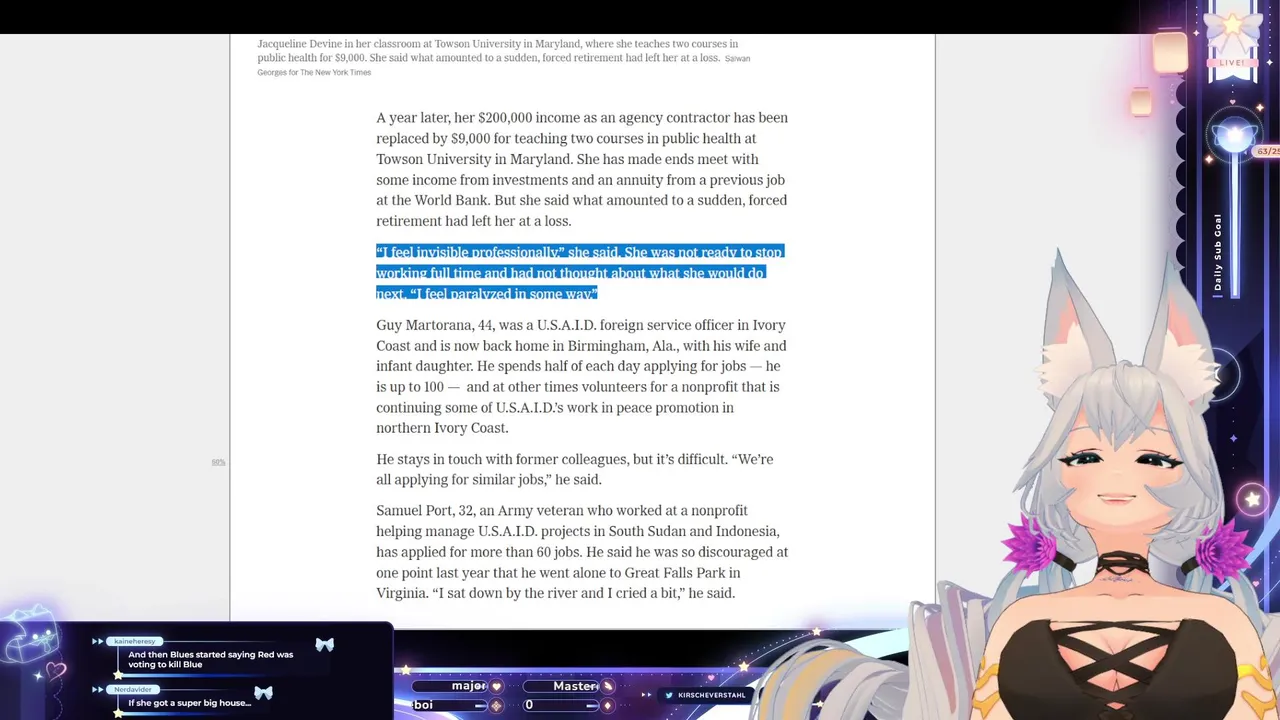Screen dimensions: 1280x720
Task: Click the chat message "And then Blues started saying Red"
Action: (x=210, y=660)
